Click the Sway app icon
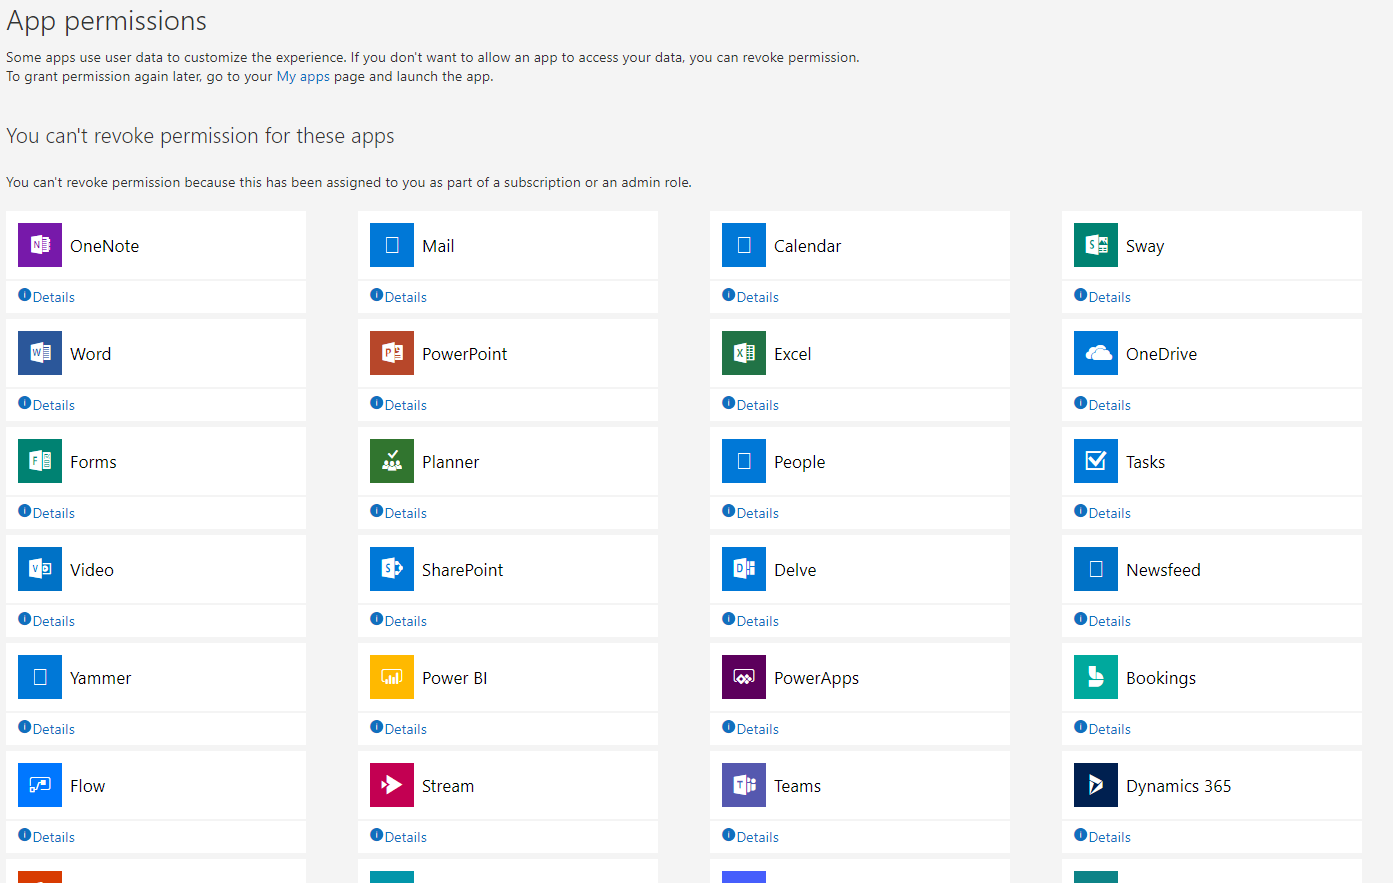Viewport: 1393px width, 883px height. [1096, 245]
